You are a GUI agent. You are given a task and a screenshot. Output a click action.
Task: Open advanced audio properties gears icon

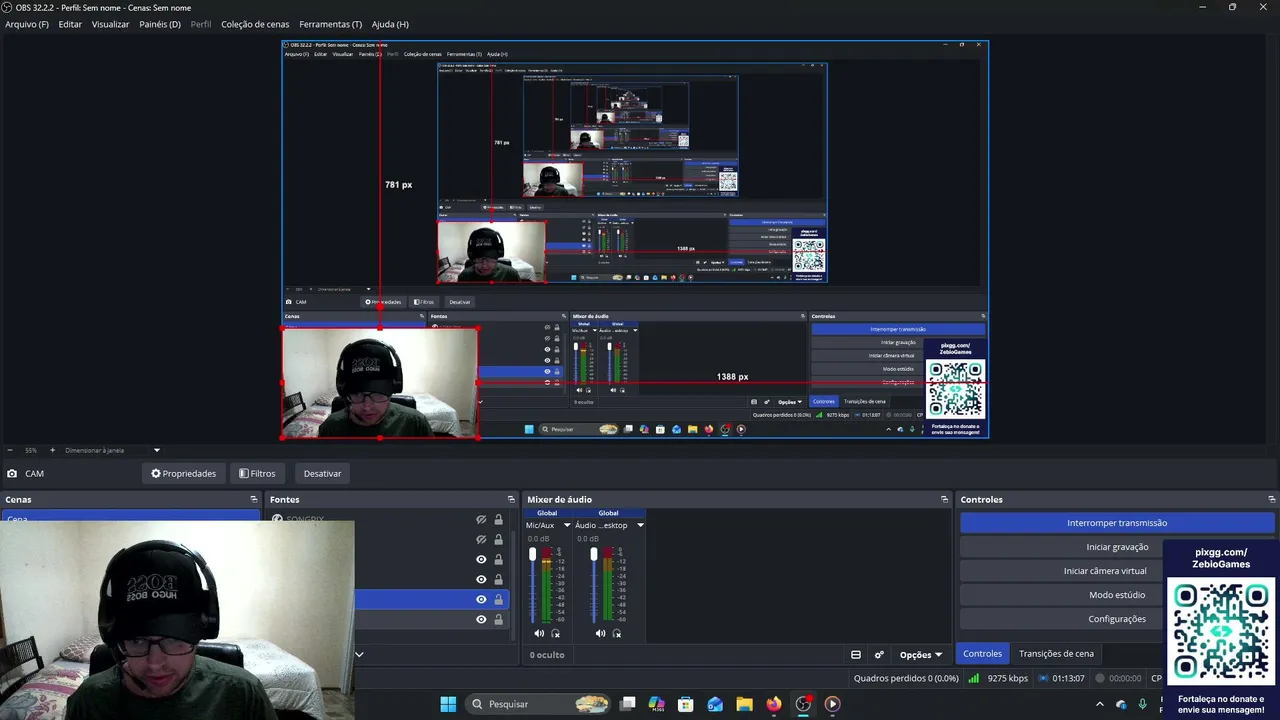coord(879,655)
